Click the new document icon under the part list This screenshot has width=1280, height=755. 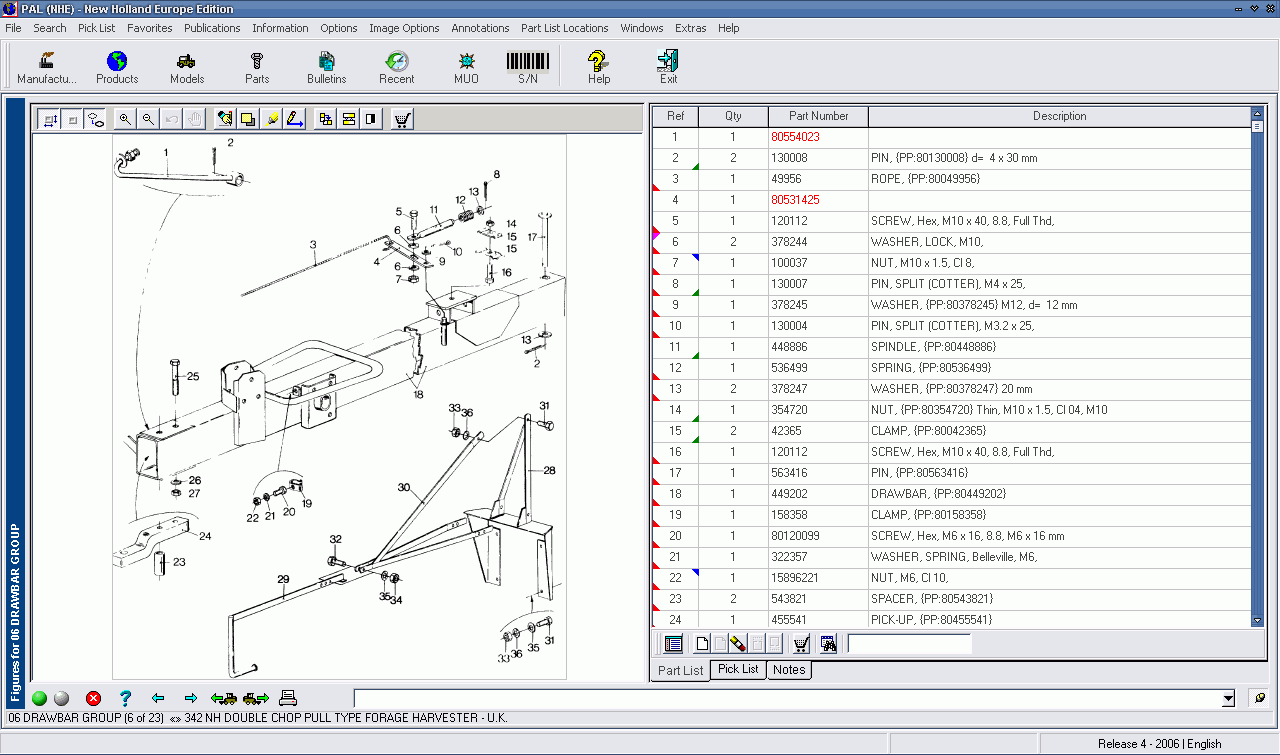point(702,643)
